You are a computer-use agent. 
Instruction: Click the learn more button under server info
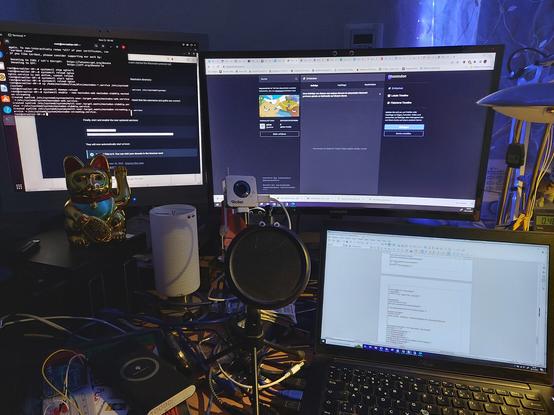click(279, 134)
